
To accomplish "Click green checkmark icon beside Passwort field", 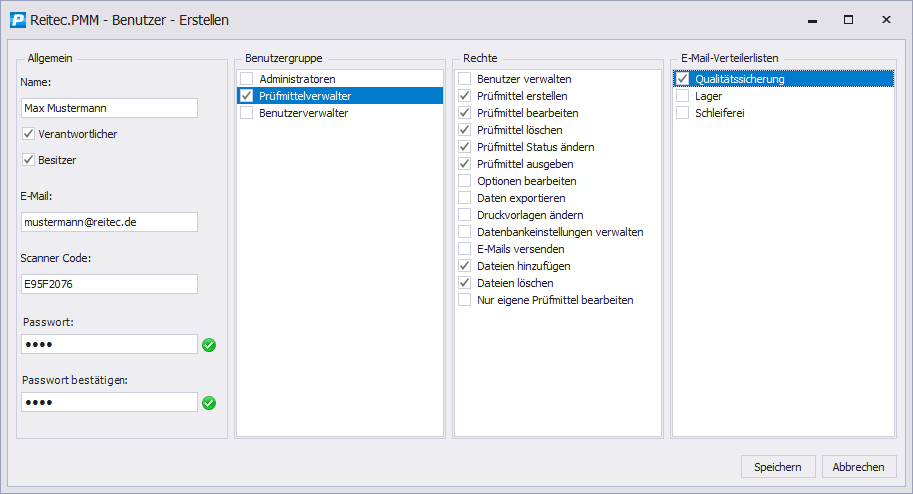I will [x=209, y=345].
